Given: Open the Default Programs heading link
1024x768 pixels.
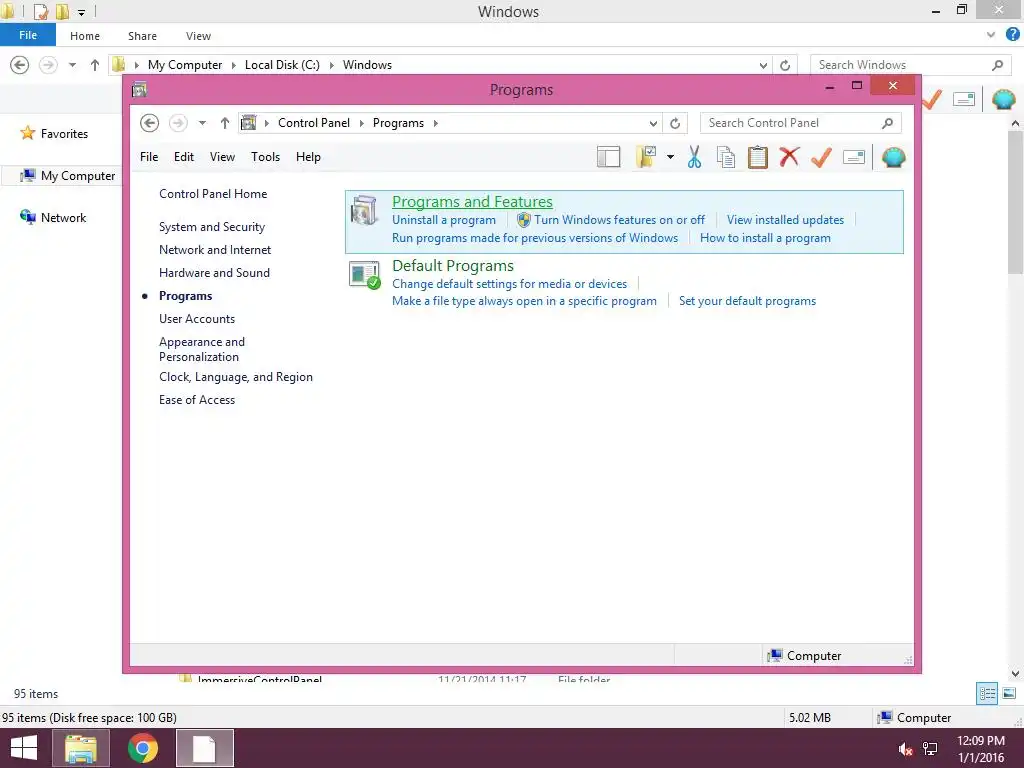Looking at the screenshot, I should tap(453, 266).
